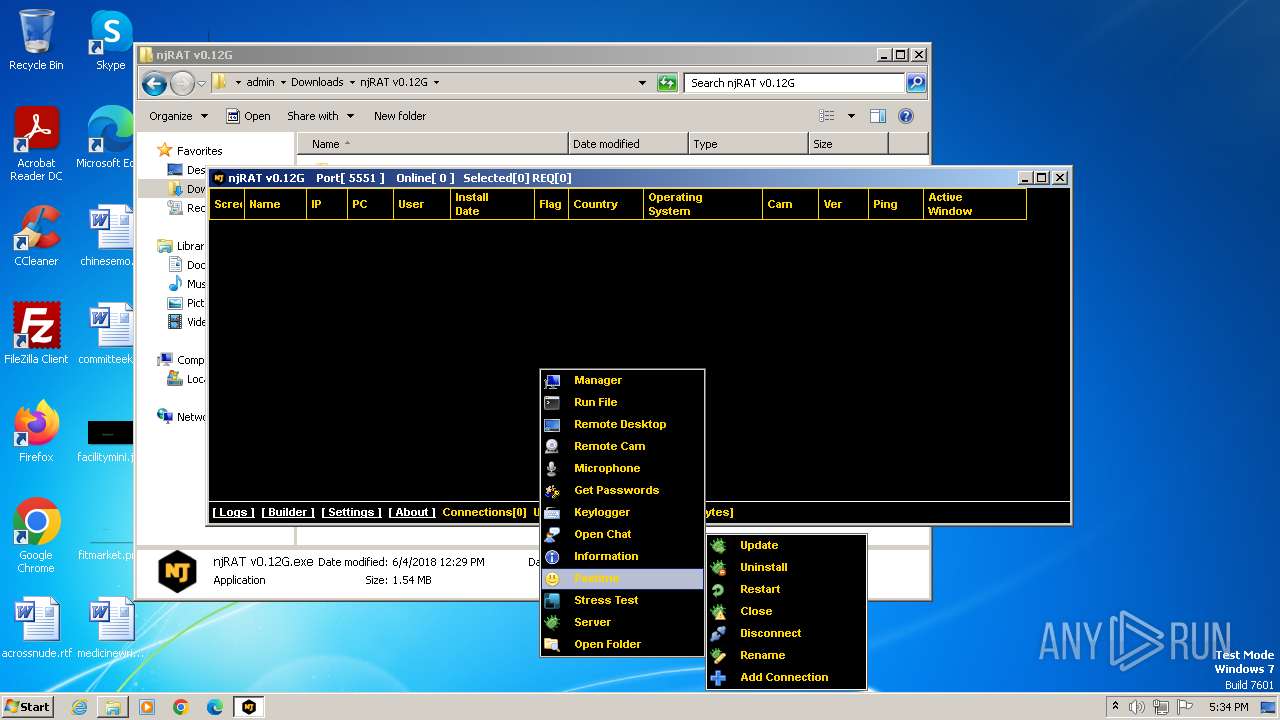
Task: Sort files by the Date modified column
Action: [x=628, y=144]
